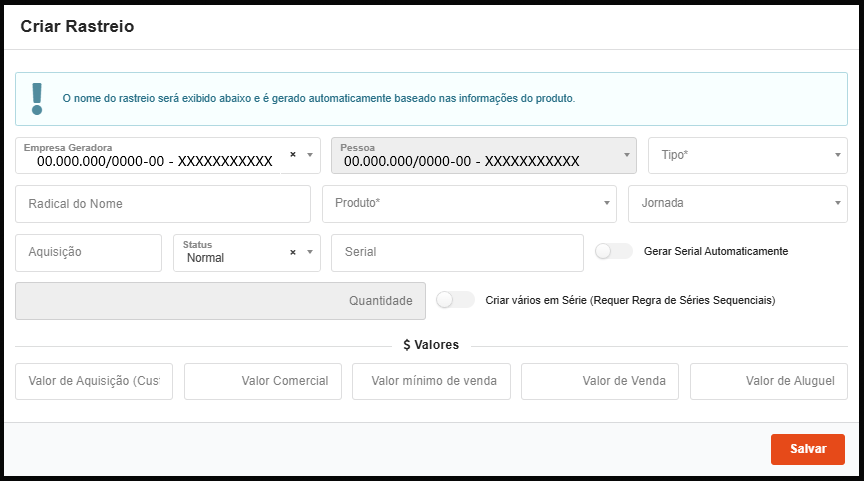
Task: Click the Valor Comercial field
Action: (x=263, y=381)
